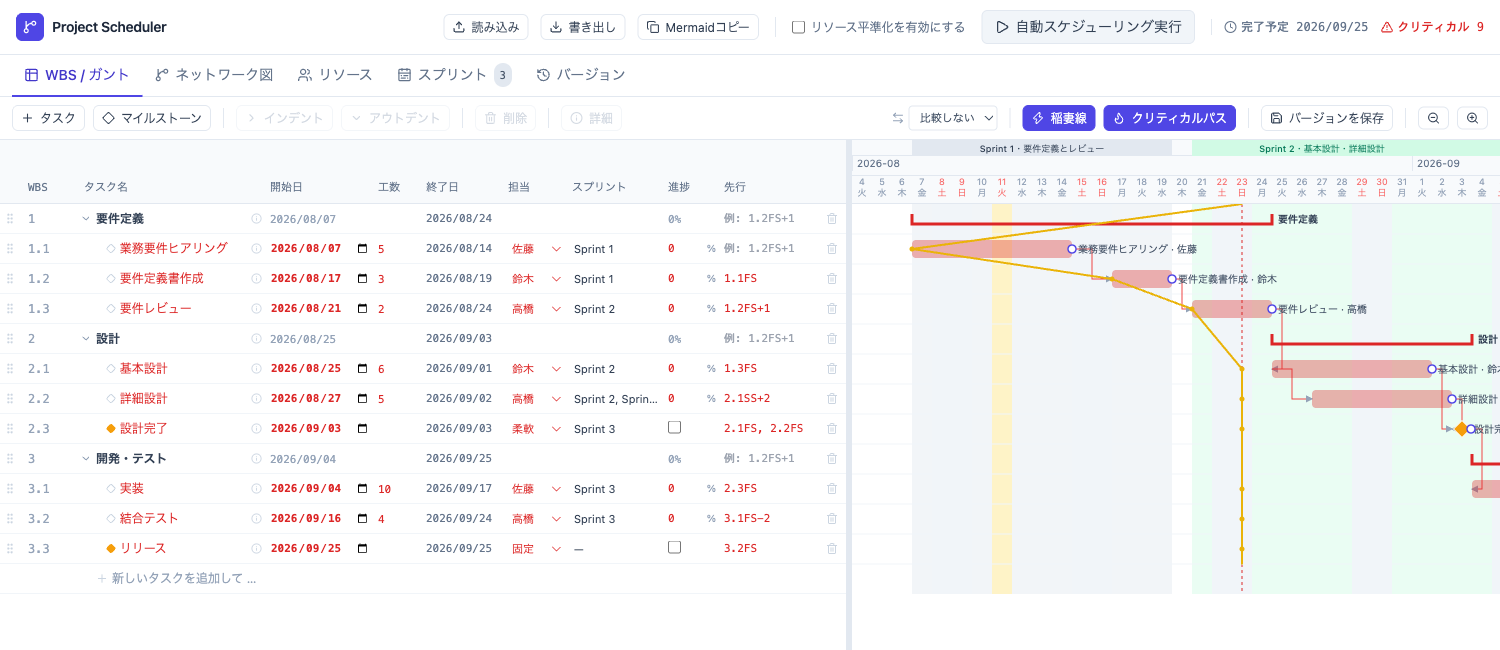Delete the 要件定義書作成 row with trash icon
This screenshot has width=1500, height=650.
(832, 278)
